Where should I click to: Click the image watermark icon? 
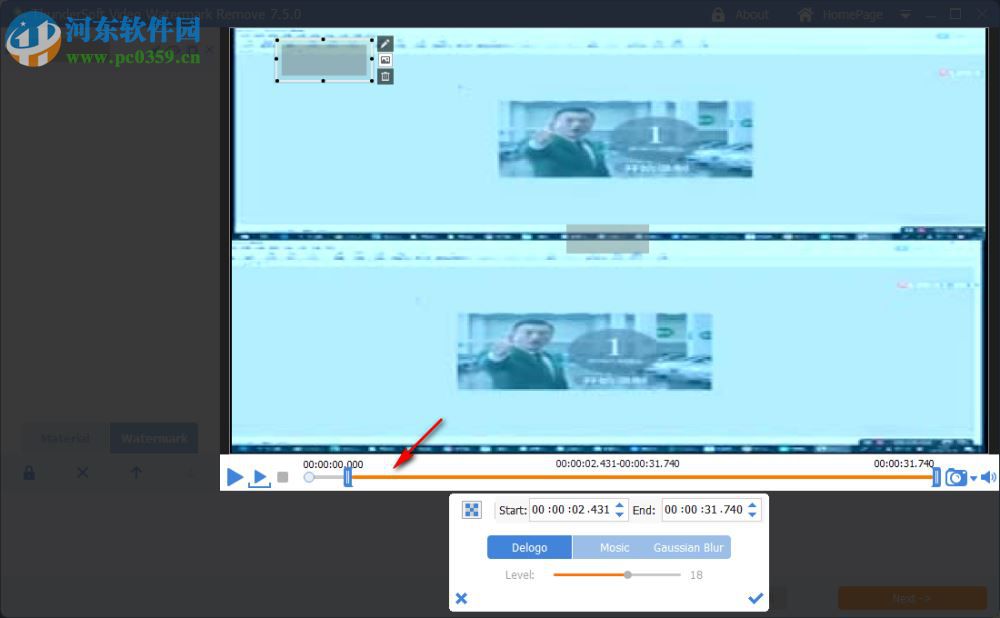[x=385, y=60]
